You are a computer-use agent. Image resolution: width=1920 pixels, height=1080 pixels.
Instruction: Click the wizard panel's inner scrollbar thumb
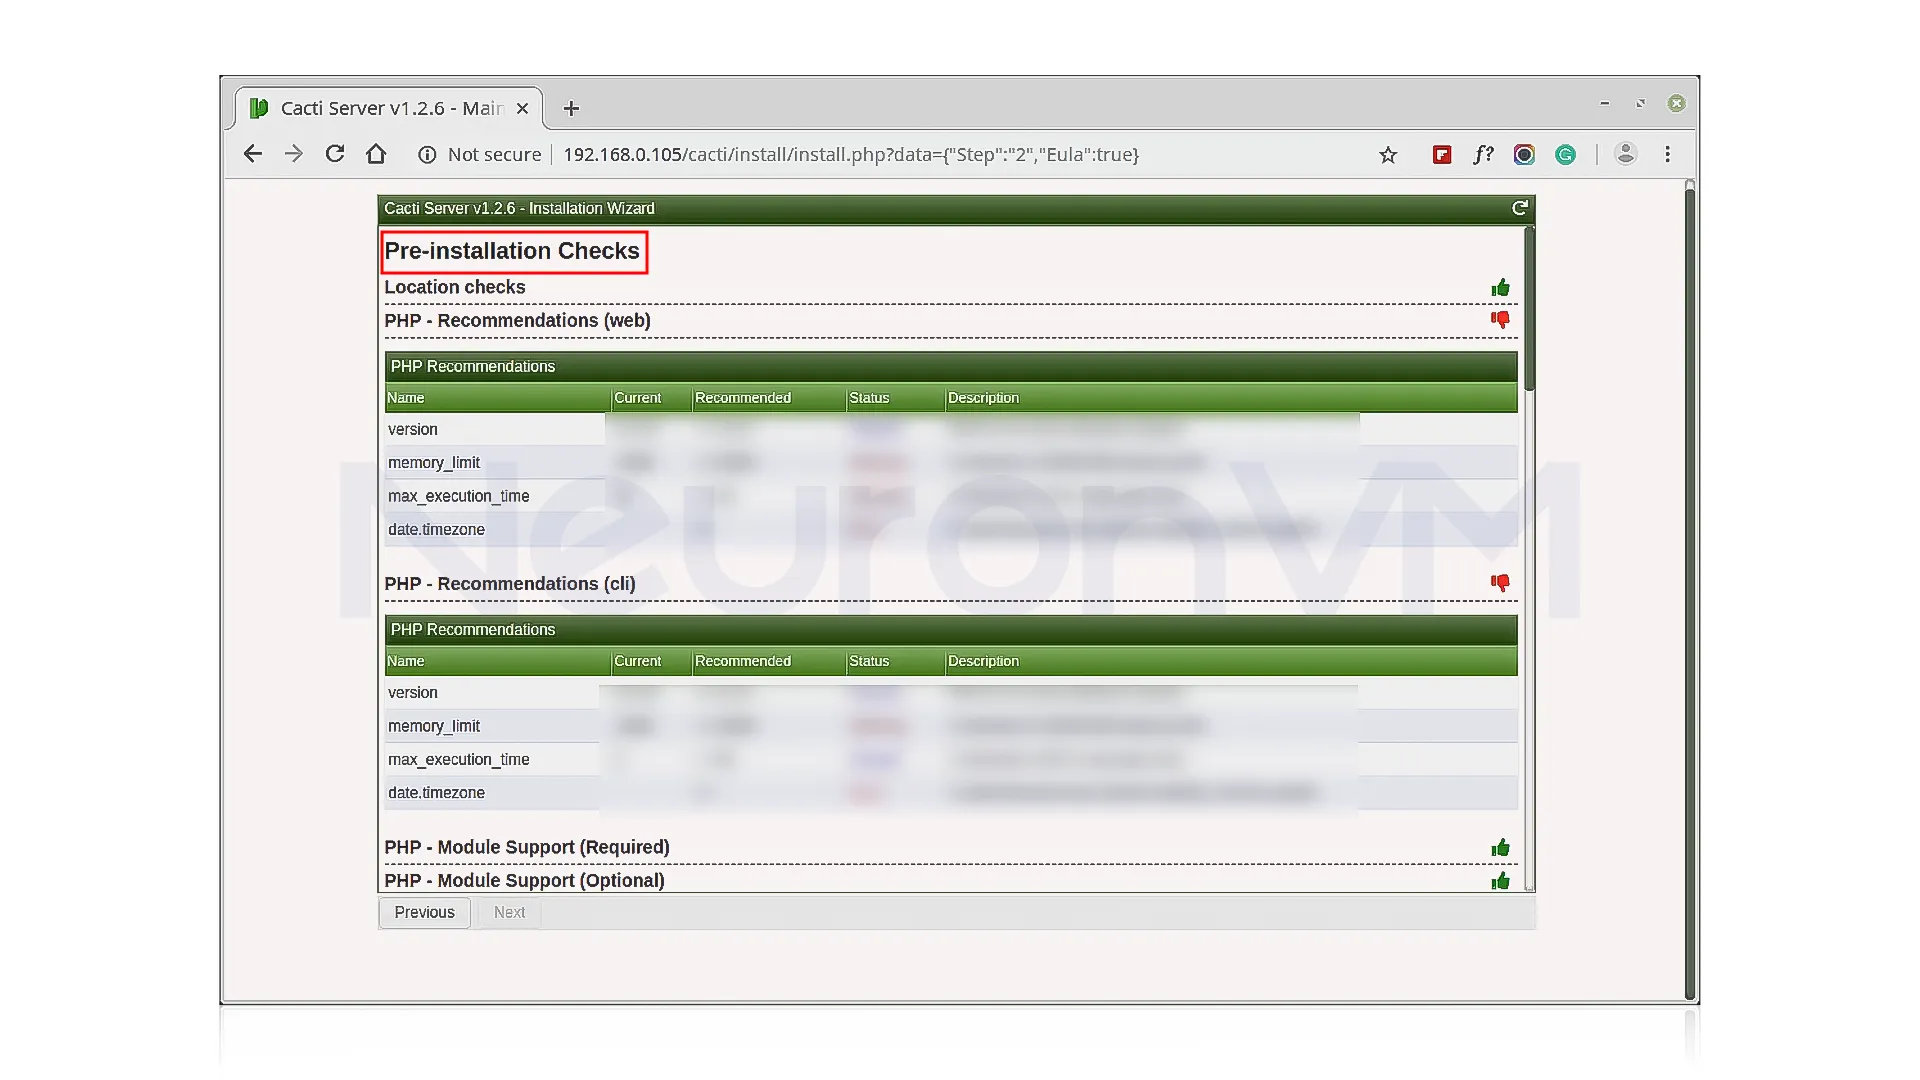(1529, 310)
